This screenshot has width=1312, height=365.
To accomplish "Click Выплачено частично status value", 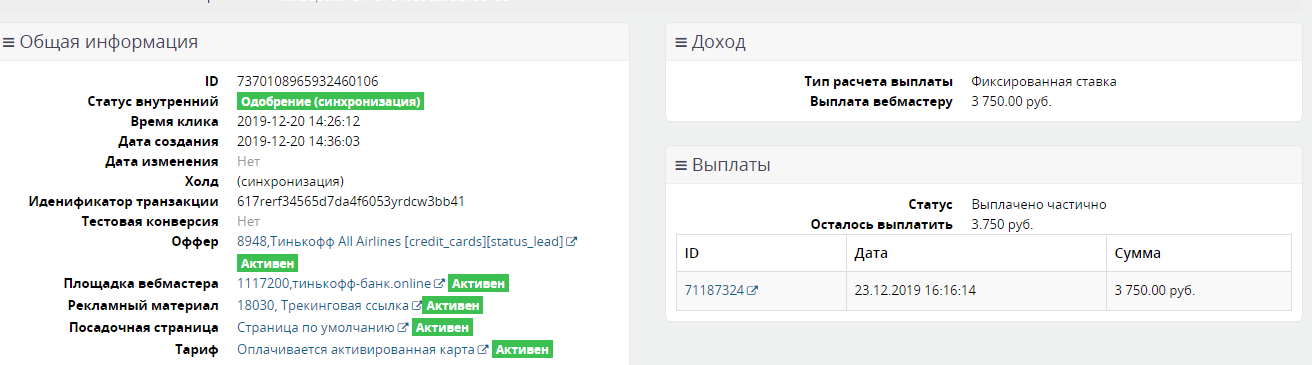I will [x=1038, y=204].
